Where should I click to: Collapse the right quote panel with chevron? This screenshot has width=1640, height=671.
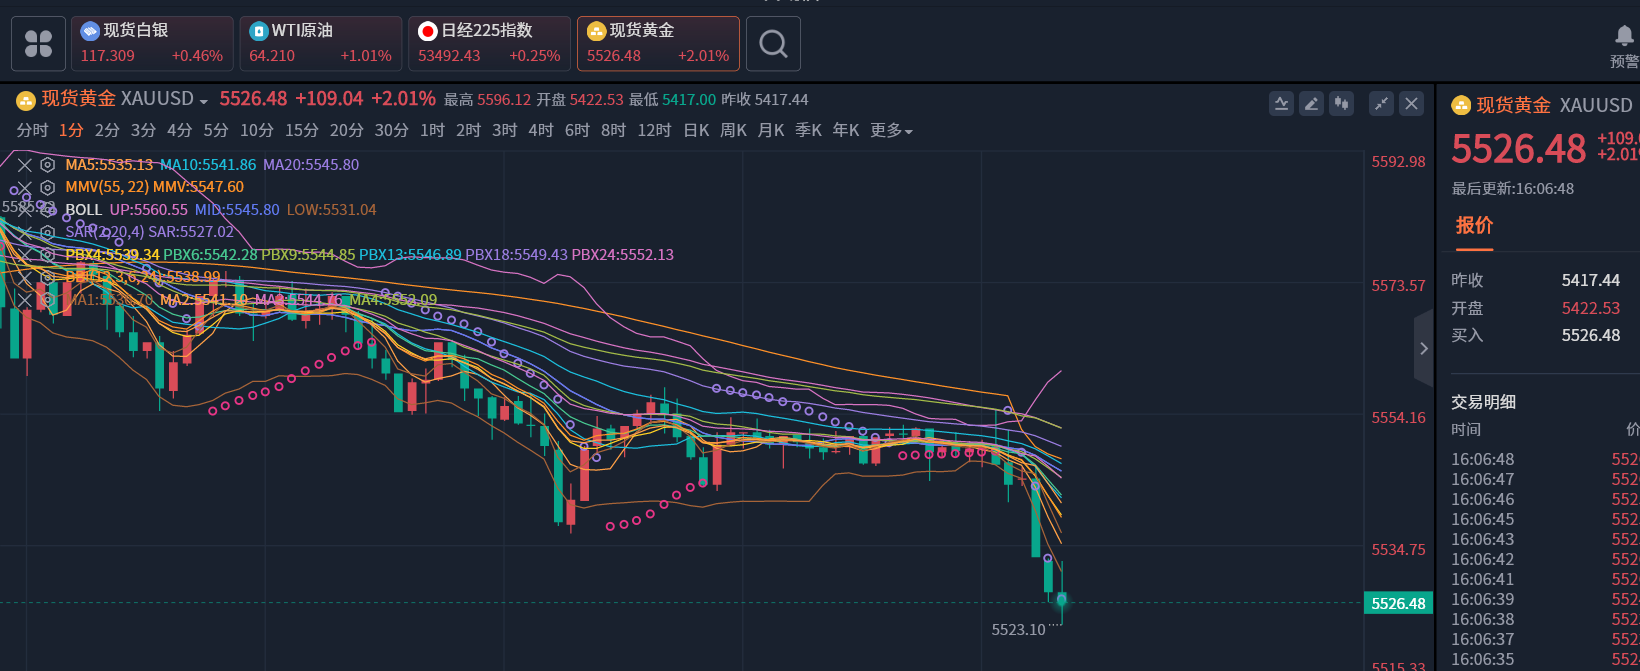coord(1424,349)
